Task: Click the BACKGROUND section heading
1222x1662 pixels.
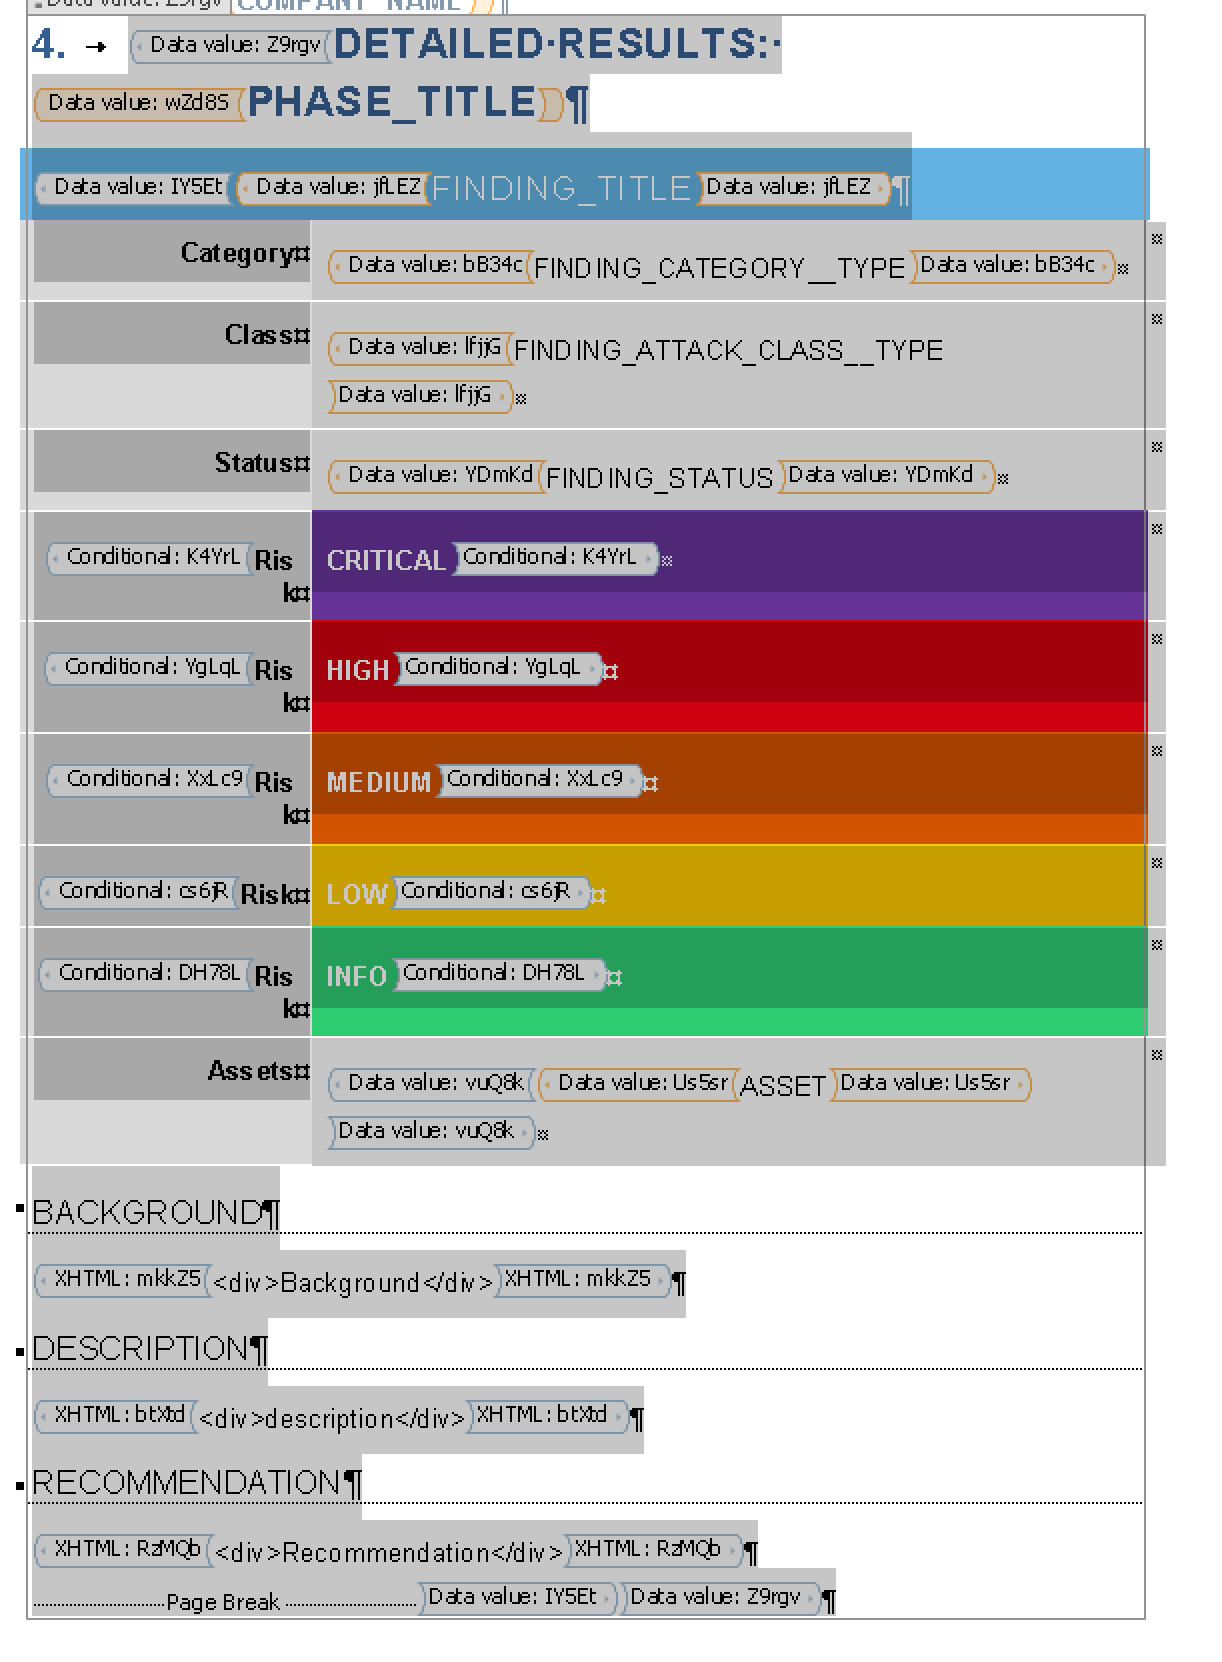Action: [148, 1212]
